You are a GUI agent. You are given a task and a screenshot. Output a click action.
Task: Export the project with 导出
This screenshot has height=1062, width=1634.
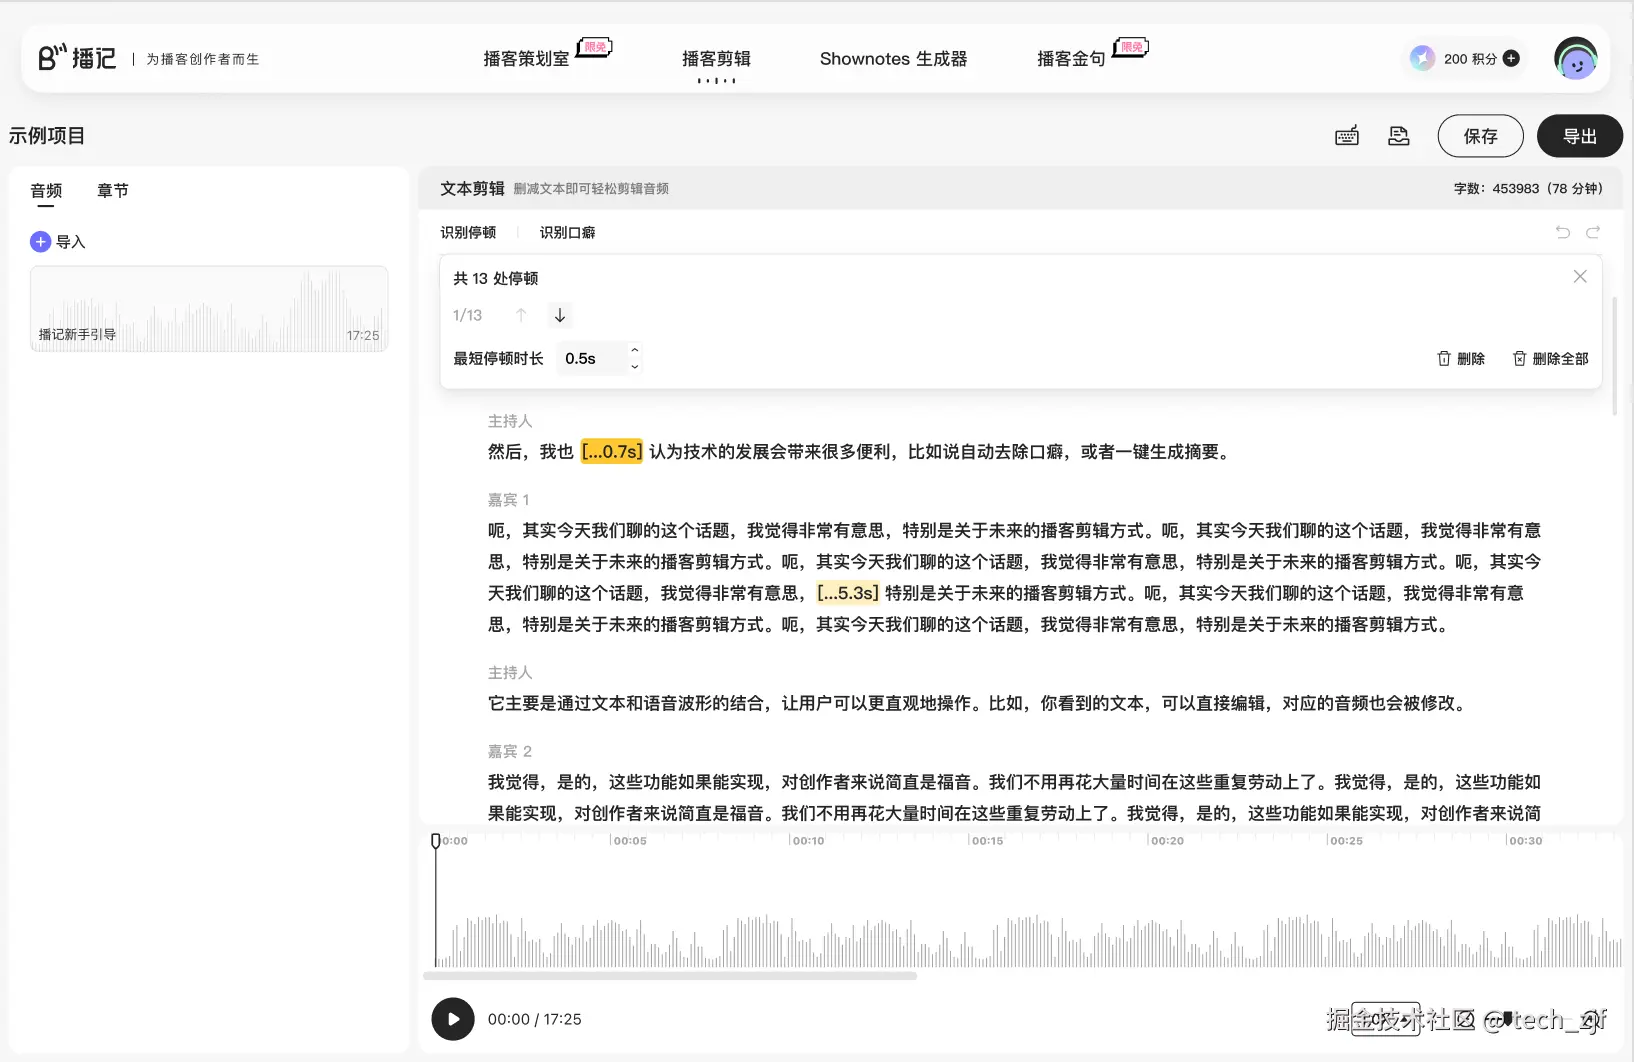coord(1580,136)
